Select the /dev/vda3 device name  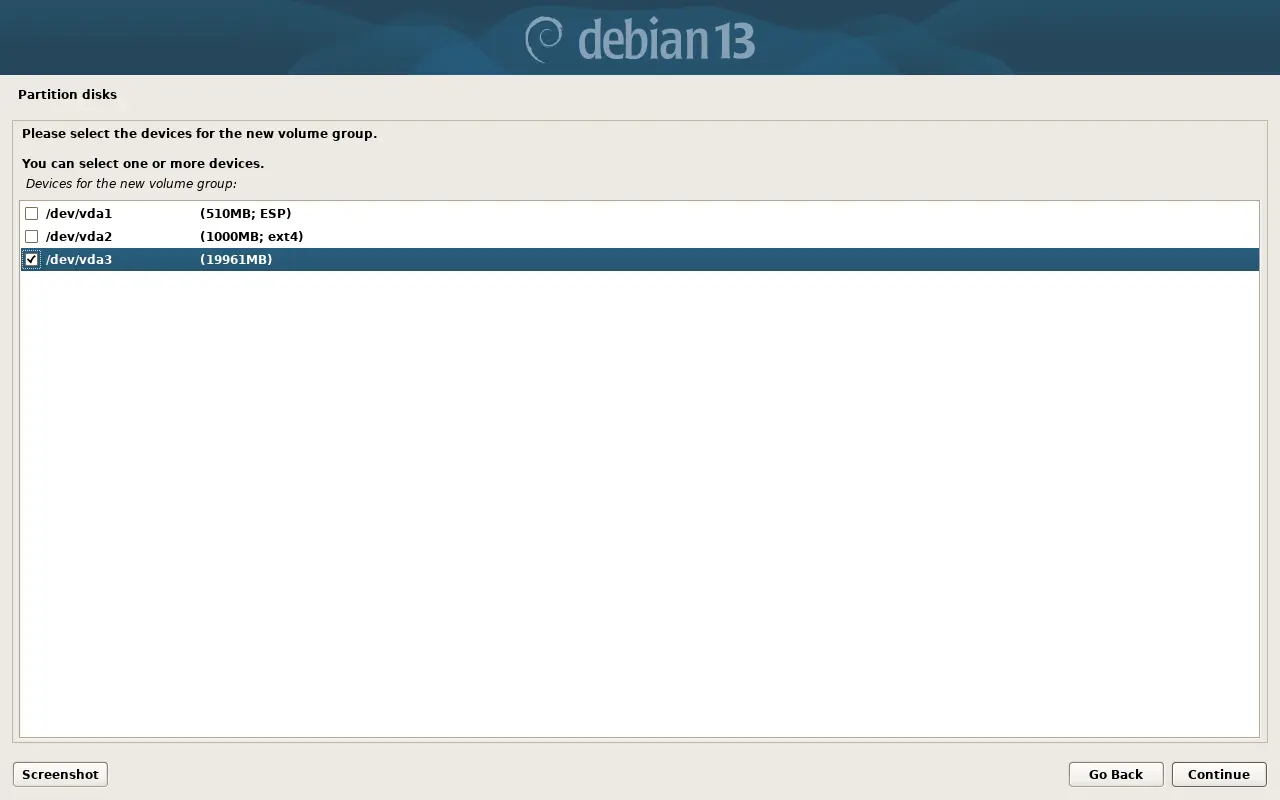(79, 260)
